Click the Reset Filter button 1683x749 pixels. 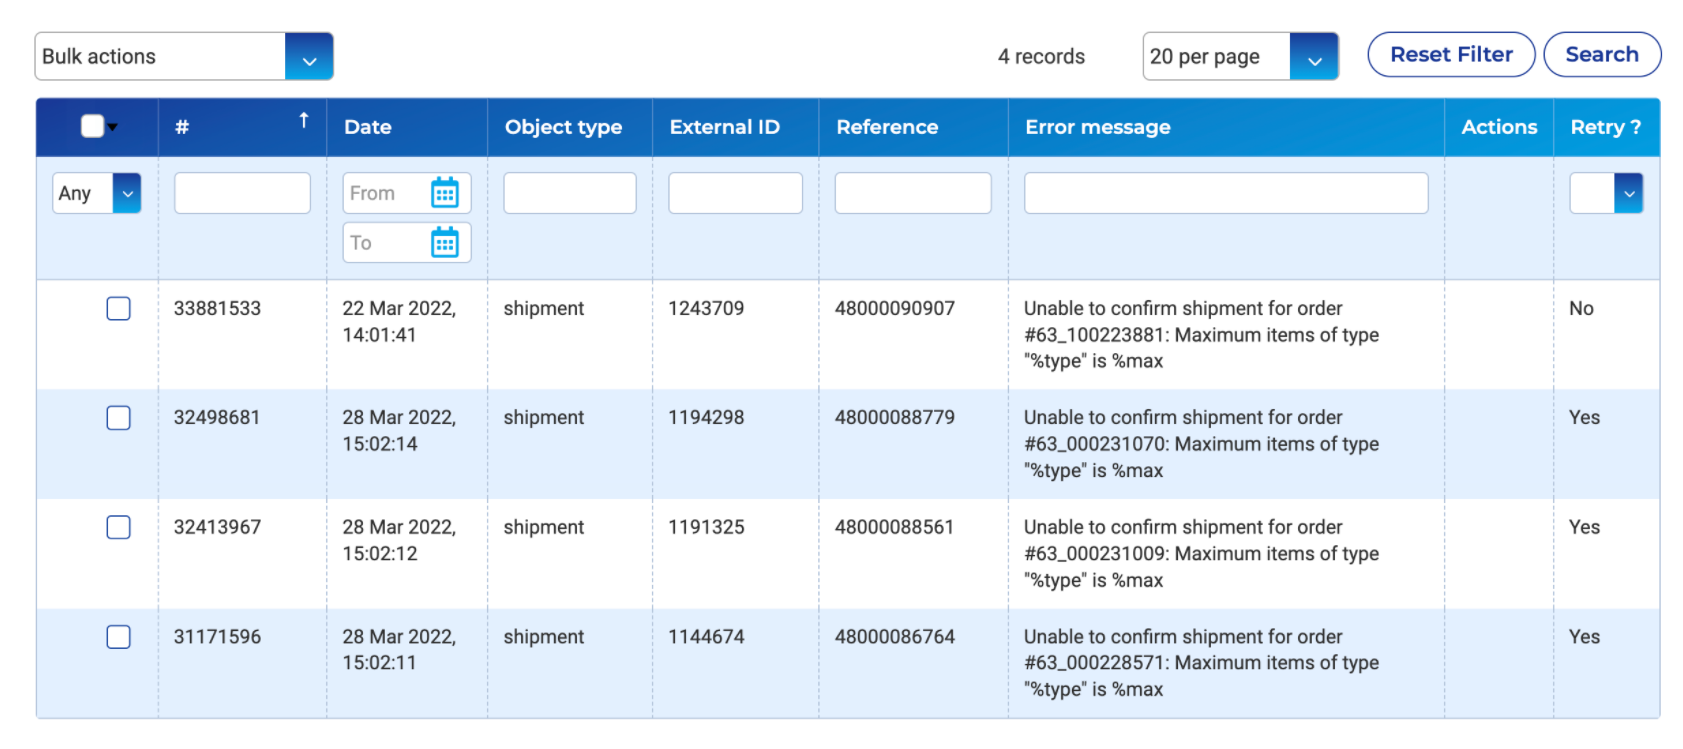(x=1450, y=55)
